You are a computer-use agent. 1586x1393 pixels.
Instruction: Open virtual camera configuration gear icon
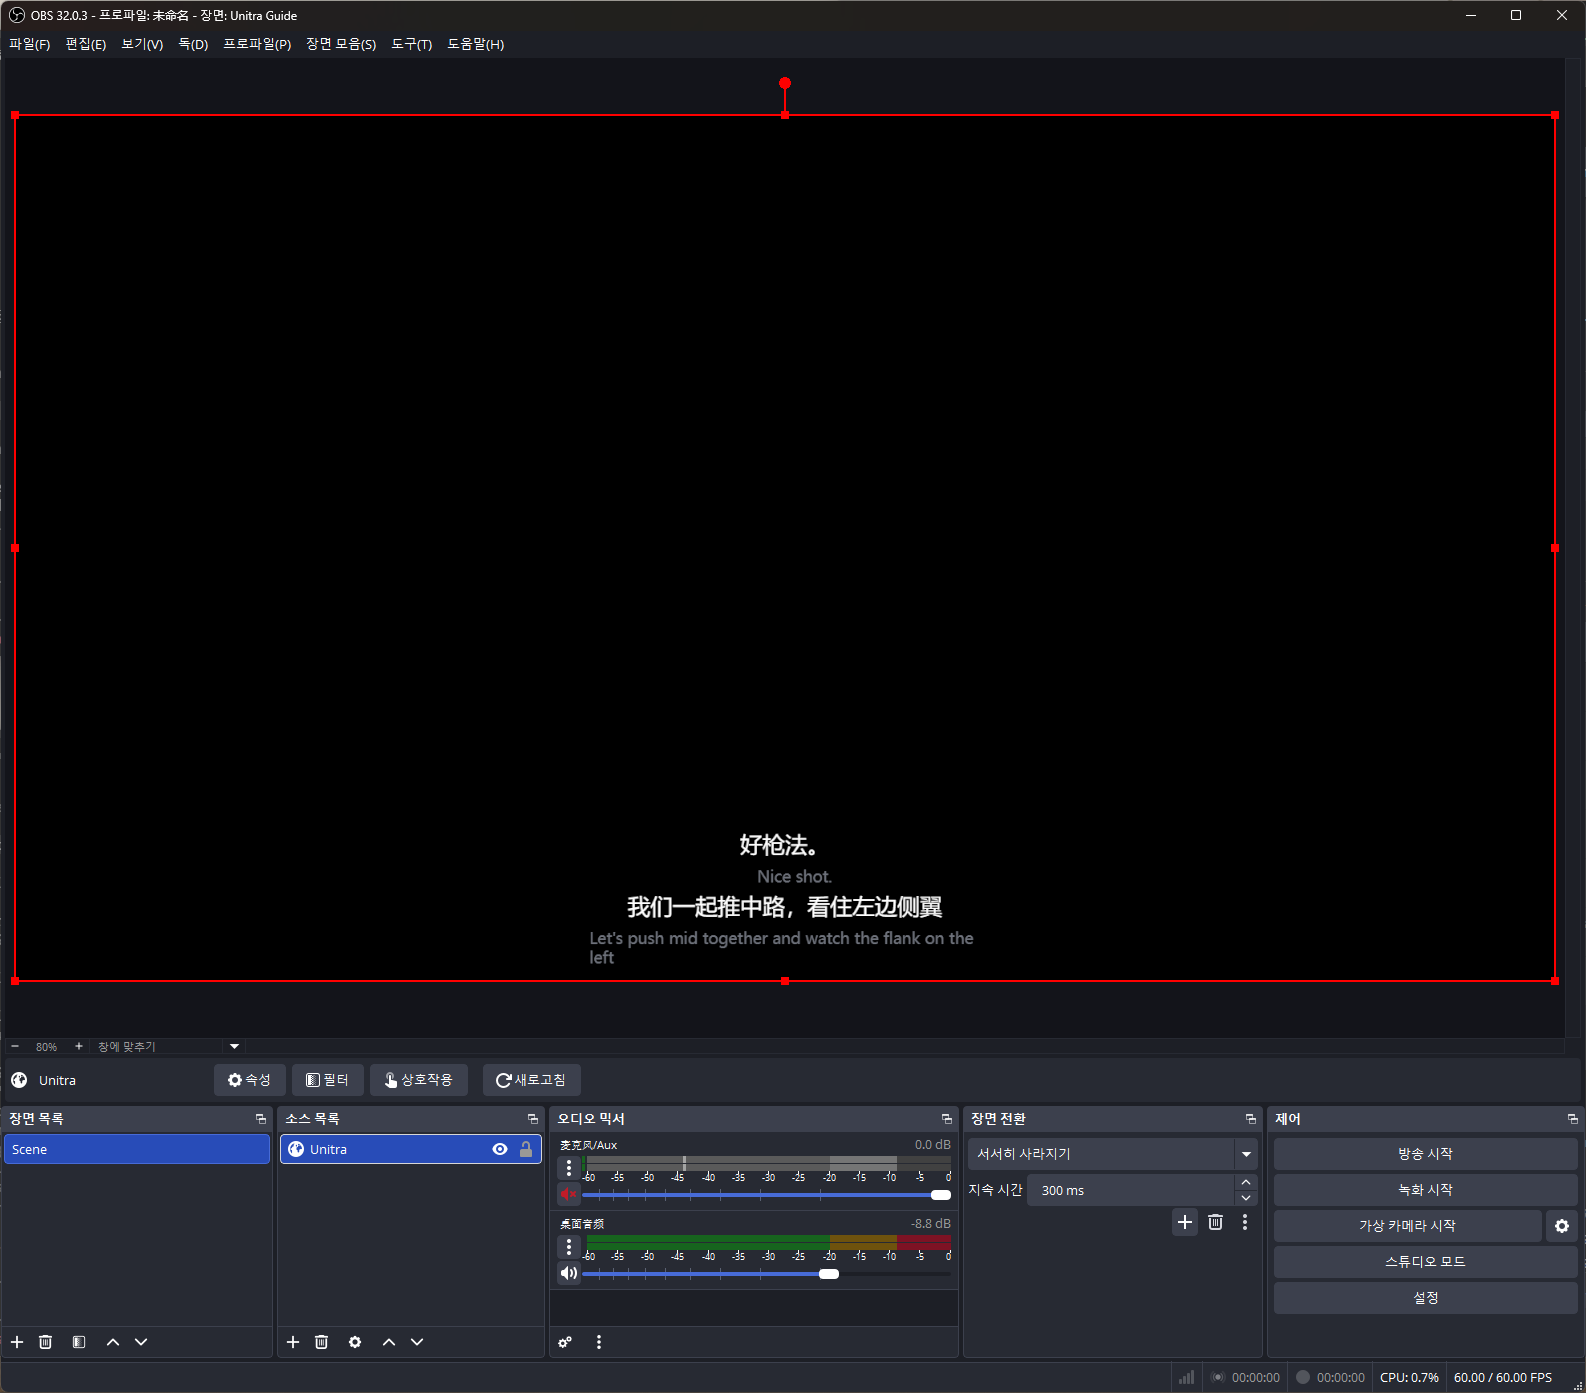coord(1562,1226)
